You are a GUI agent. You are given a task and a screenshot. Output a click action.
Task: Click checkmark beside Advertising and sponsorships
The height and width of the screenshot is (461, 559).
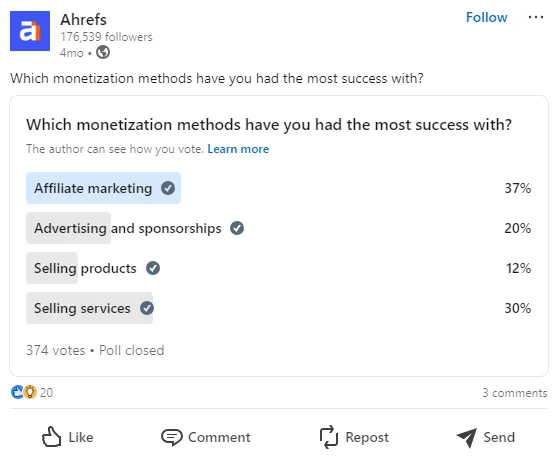tap(237, 228)
